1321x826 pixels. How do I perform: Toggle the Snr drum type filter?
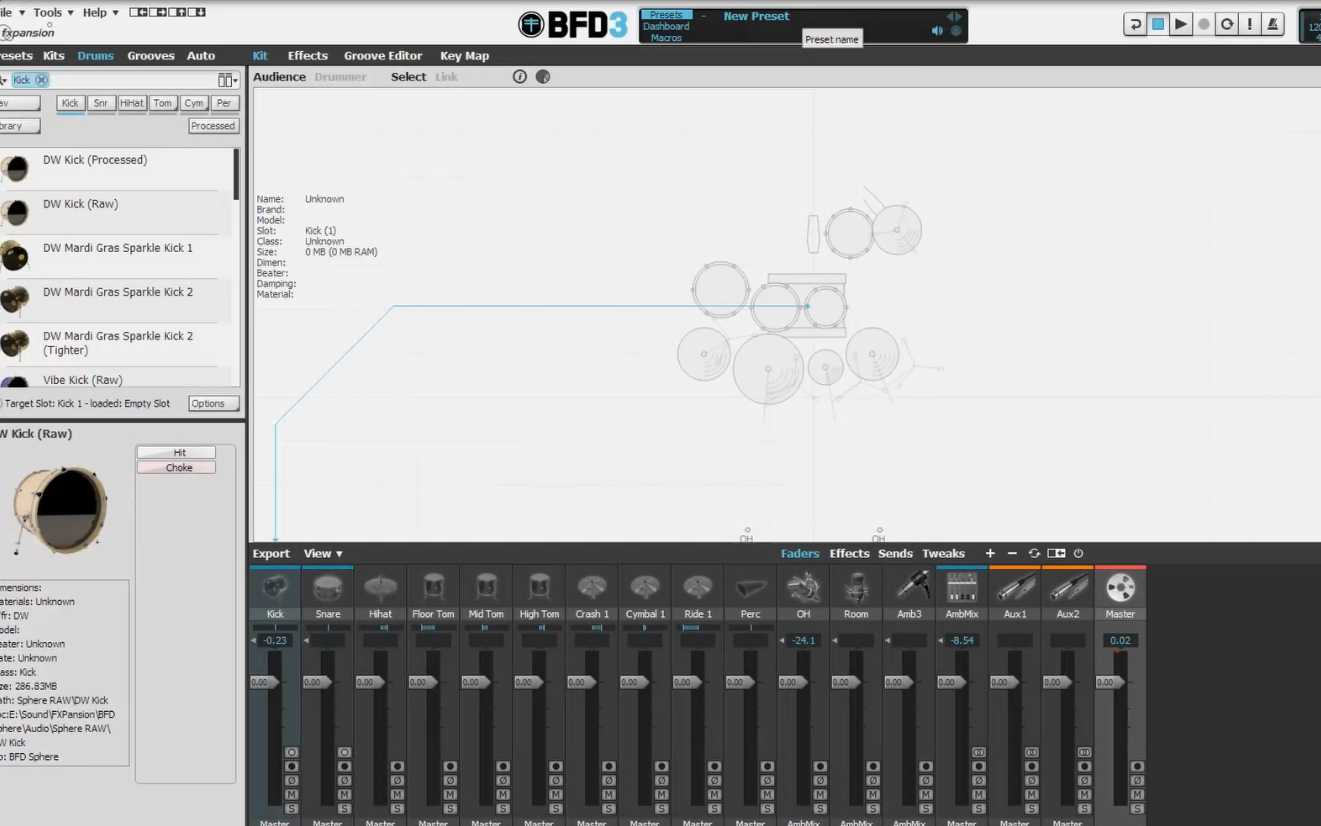pyautogui.click(x=101, y=103)
